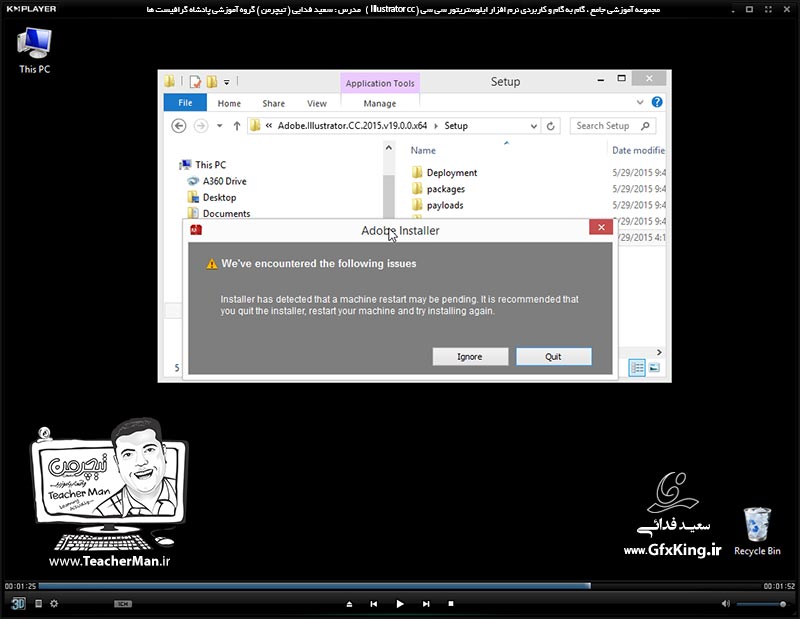
Task: Click Ignore in the Adobe Installer dialog
Action: pos(470,357)
